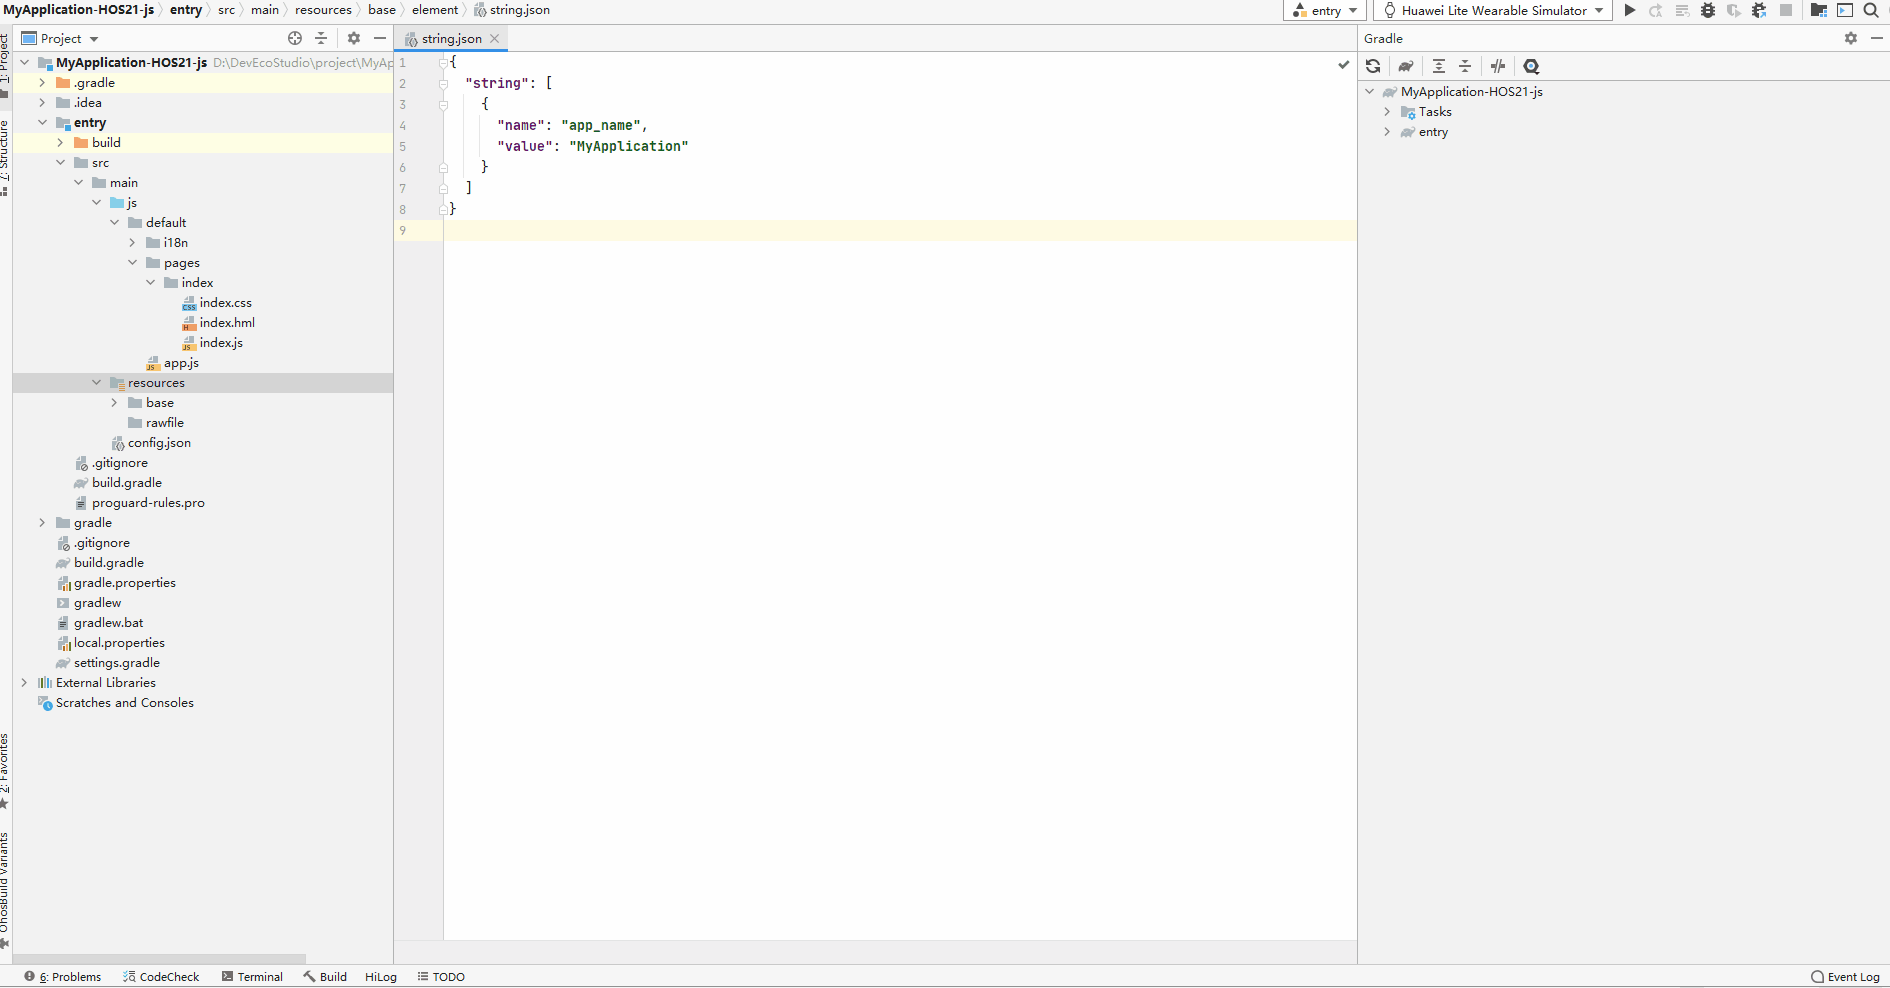The width and height of the screenshot is (1890, 988).
Task: Click the Structure vertical sidebar tab
Action: point(5,157)
